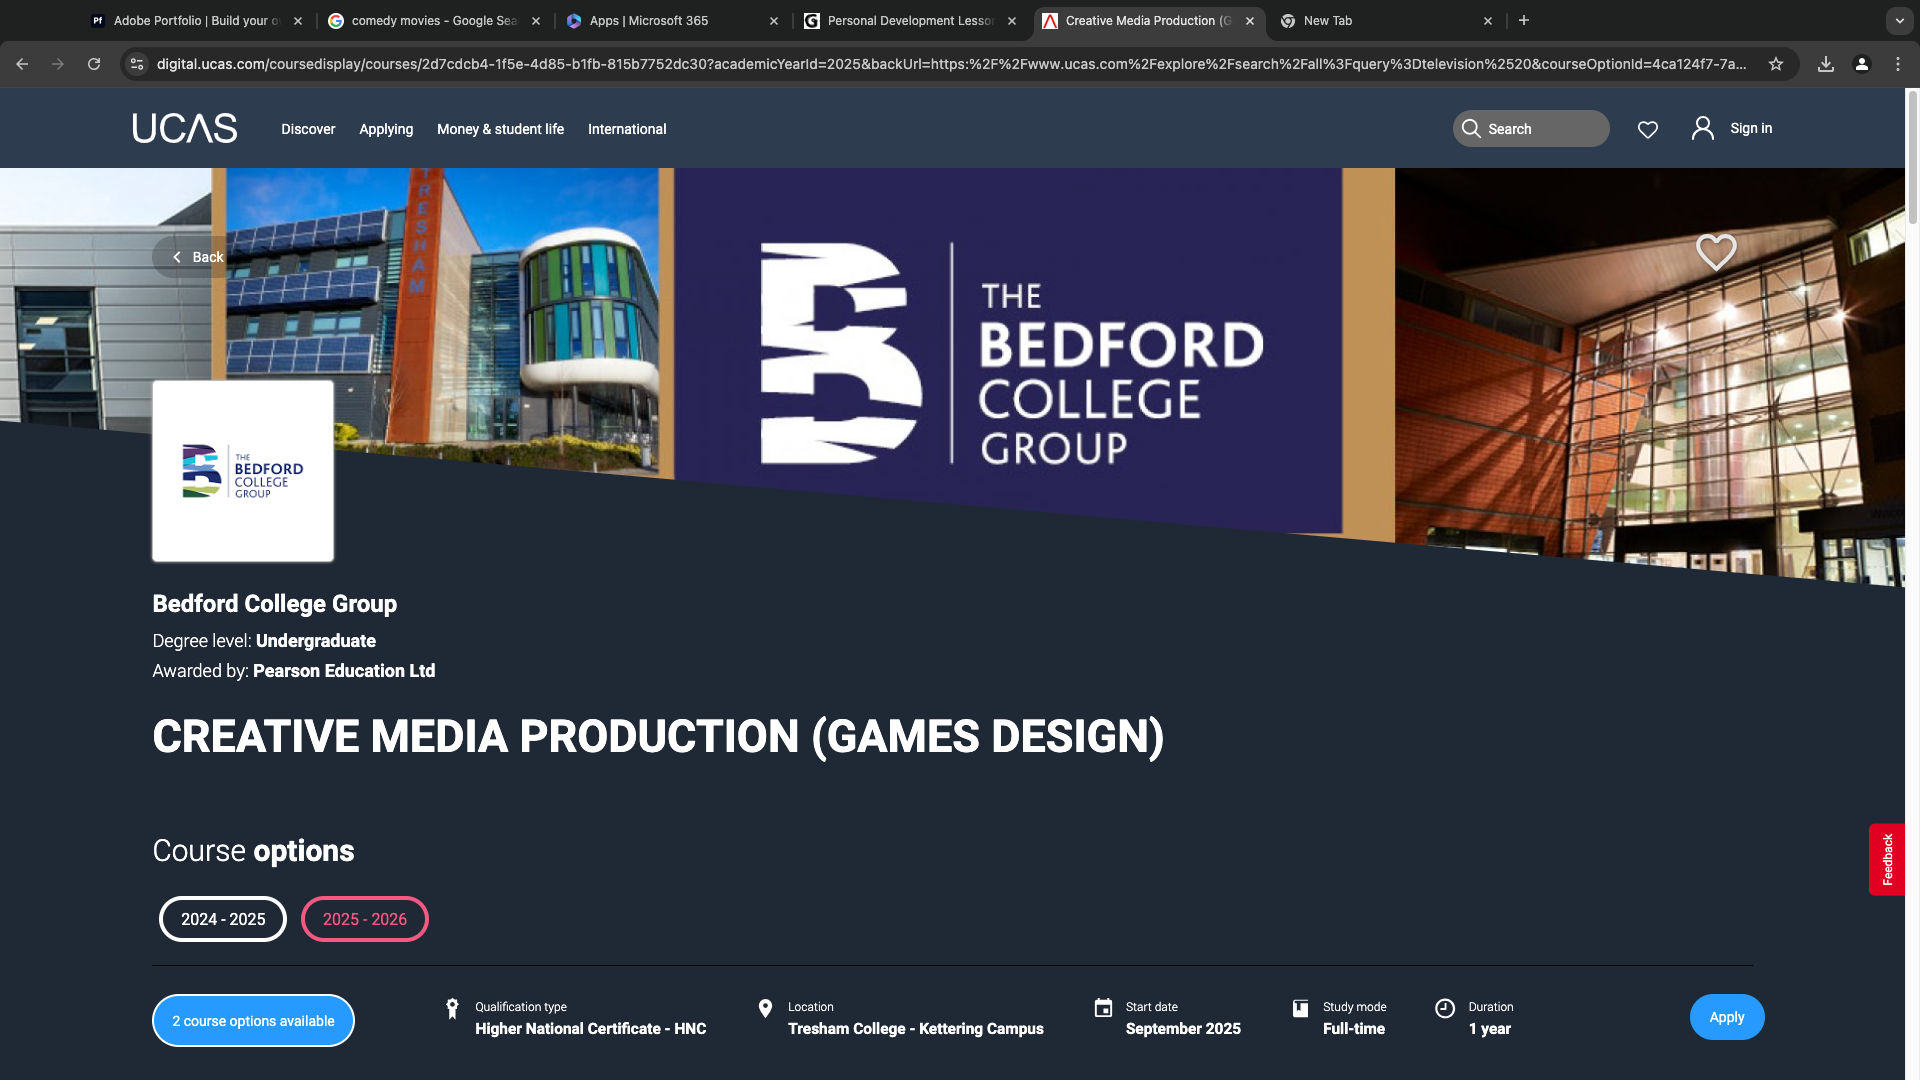Click 'Higher National Certificate - HNC' text
Image resolution: width=1920 pixels, height=1080 pixels.
(590, 1029)
